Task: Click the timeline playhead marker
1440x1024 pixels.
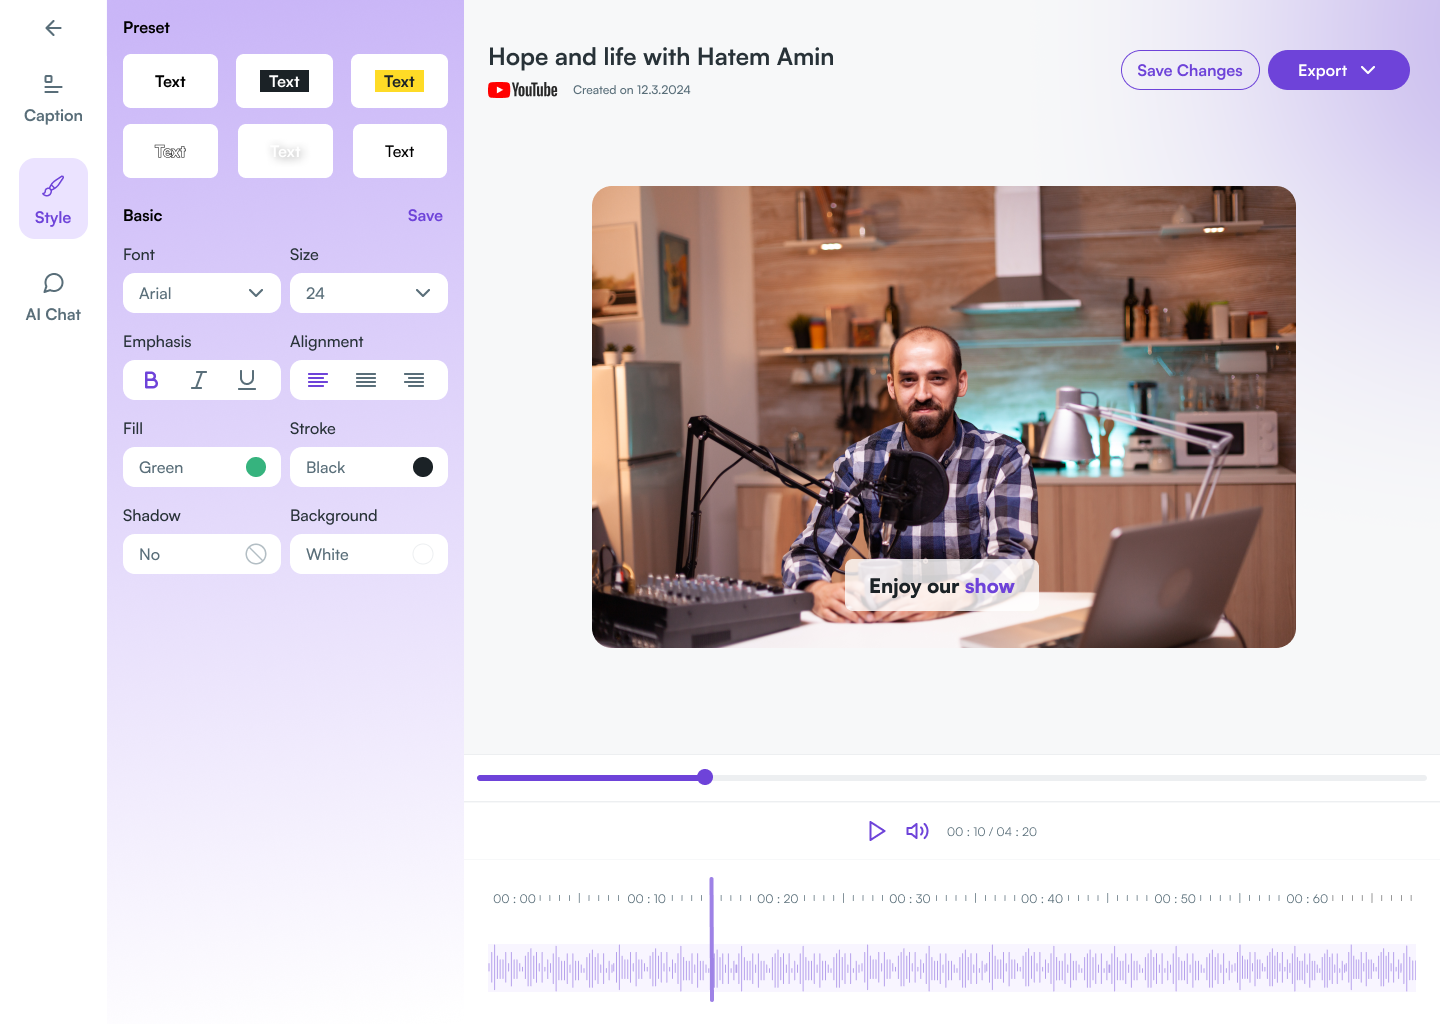Action: pos(712,939)
